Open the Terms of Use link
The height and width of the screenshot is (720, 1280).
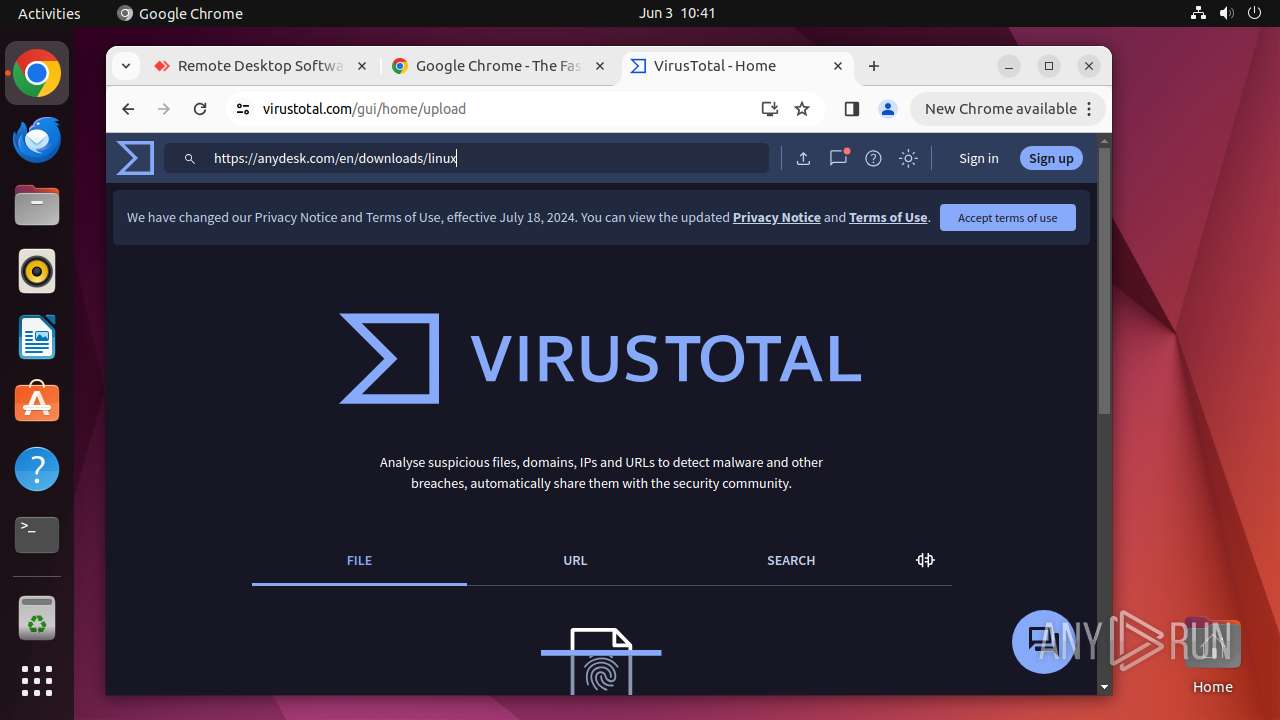coord(888,217)
